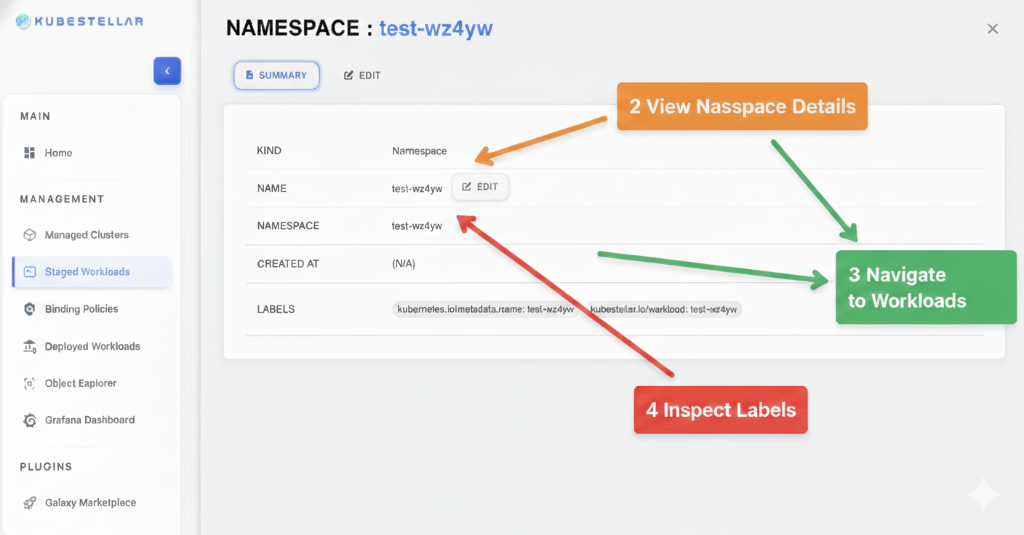1024x535 pixels.
Task: Select the kubernetes.io metadata name label chip
Action: [486, 310]
